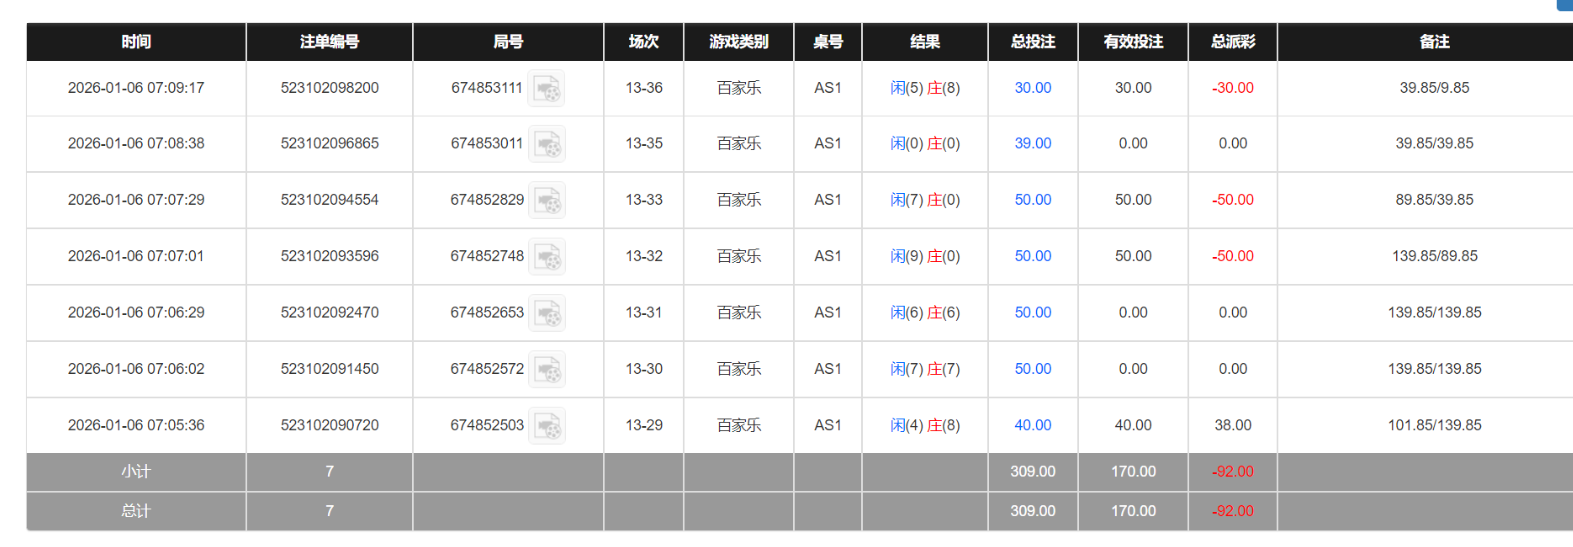View video replay for round 674852653
1573x547 pixels.
pyautogui.click(x=546, y=313)
